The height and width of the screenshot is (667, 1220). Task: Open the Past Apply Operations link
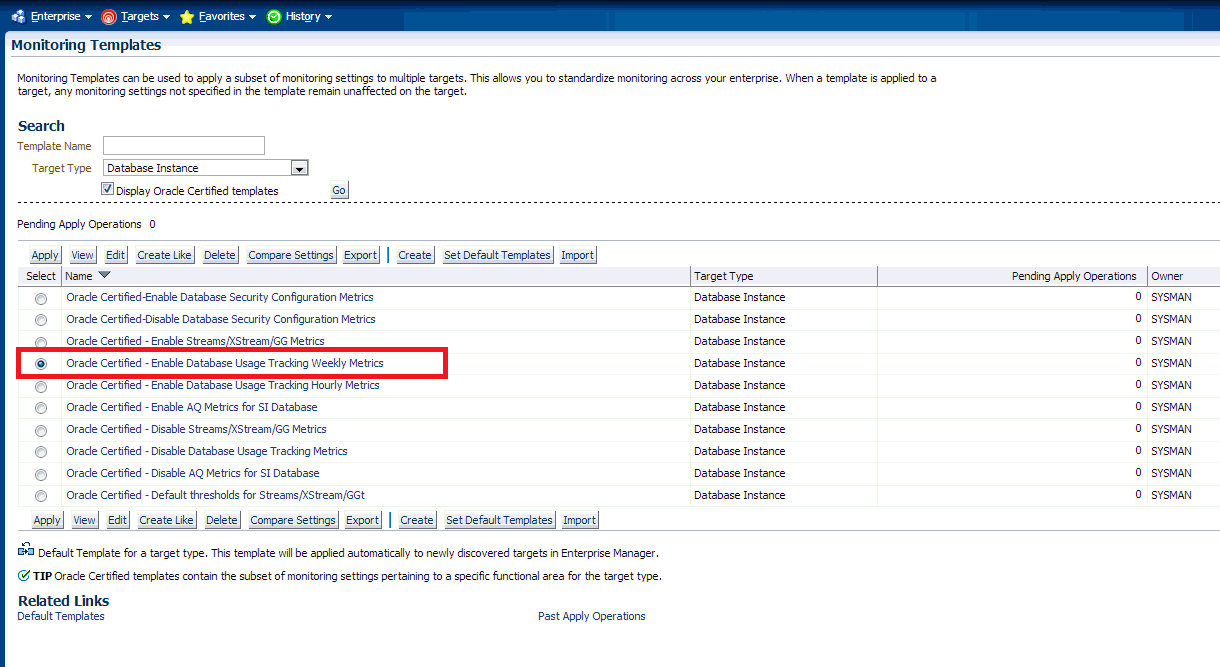592,616
